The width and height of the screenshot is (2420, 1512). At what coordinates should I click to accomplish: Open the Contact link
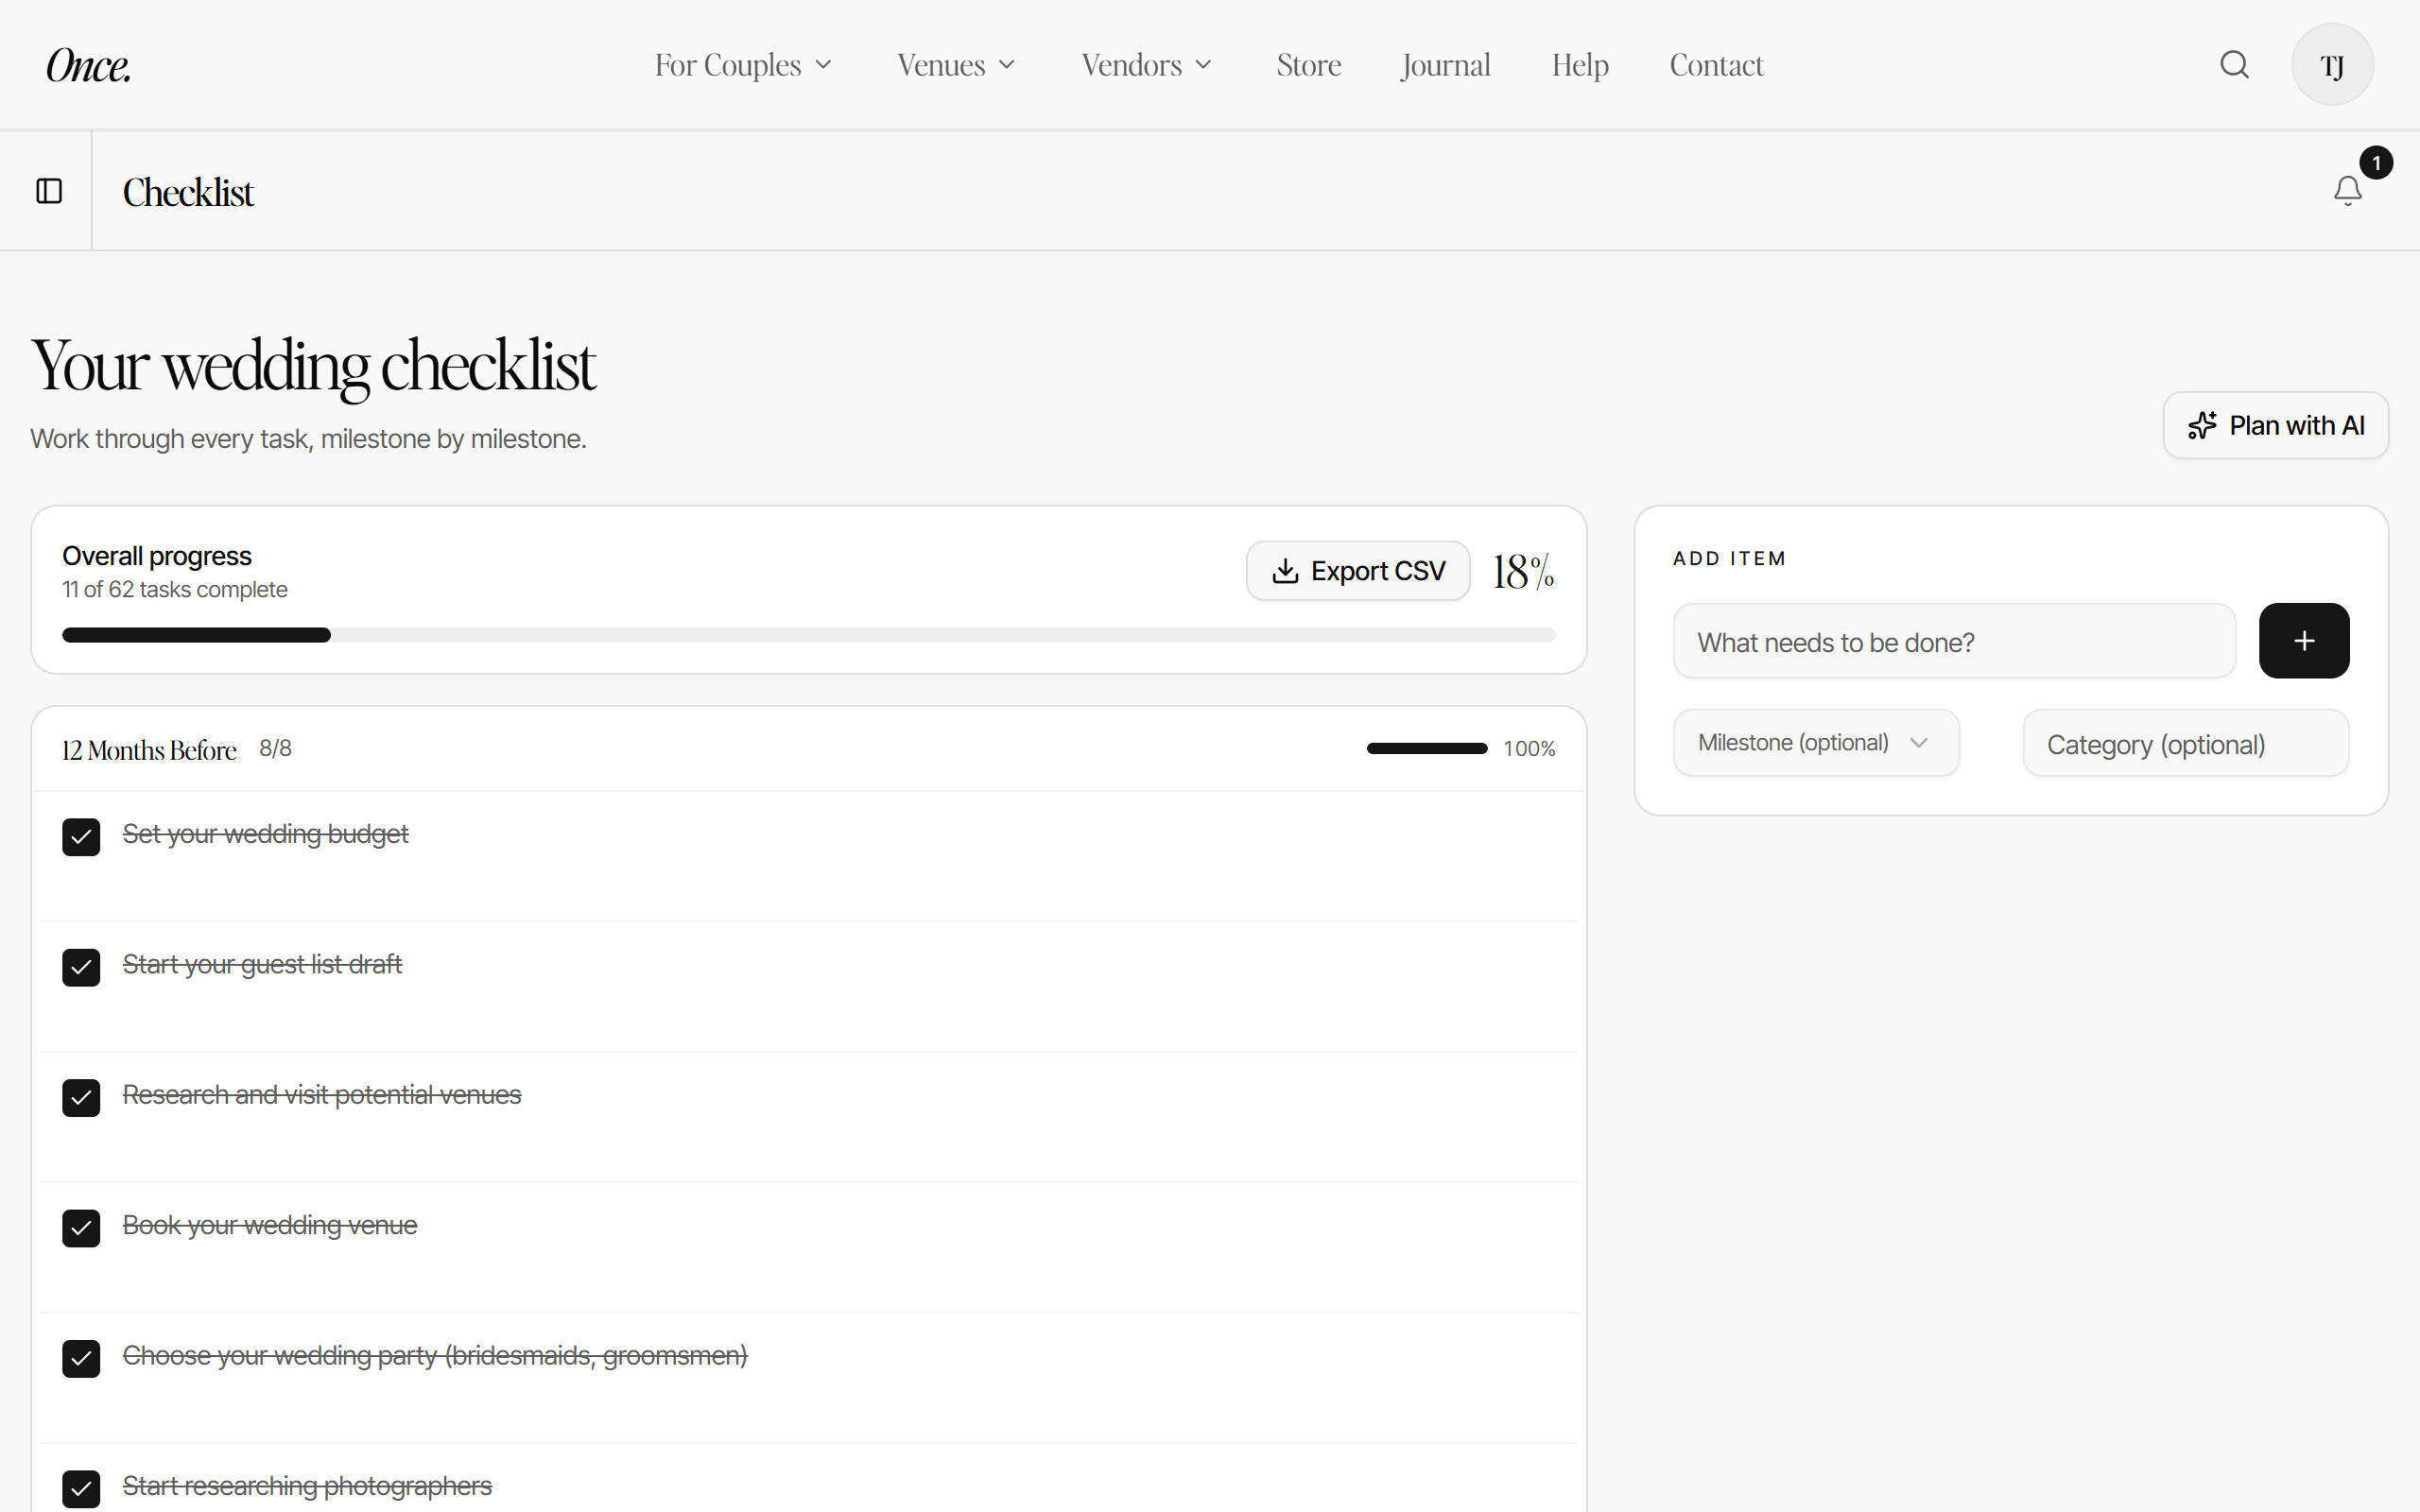point(1716,65)
